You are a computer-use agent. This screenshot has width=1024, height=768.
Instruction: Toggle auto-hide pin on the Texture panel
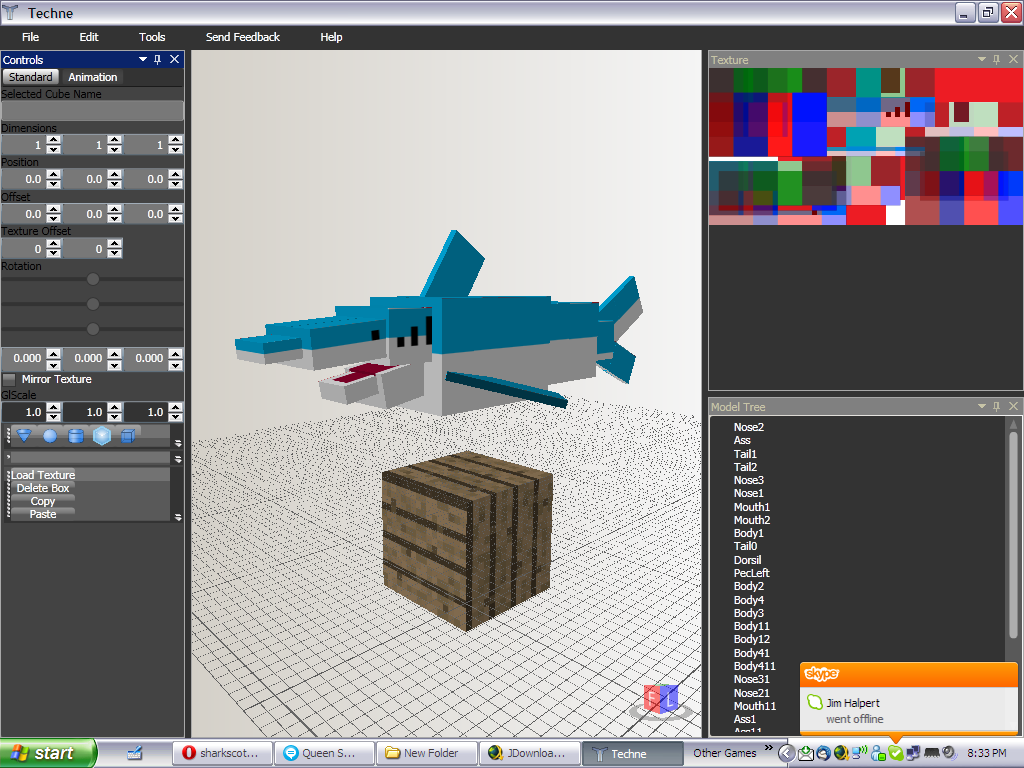(994, 59)
